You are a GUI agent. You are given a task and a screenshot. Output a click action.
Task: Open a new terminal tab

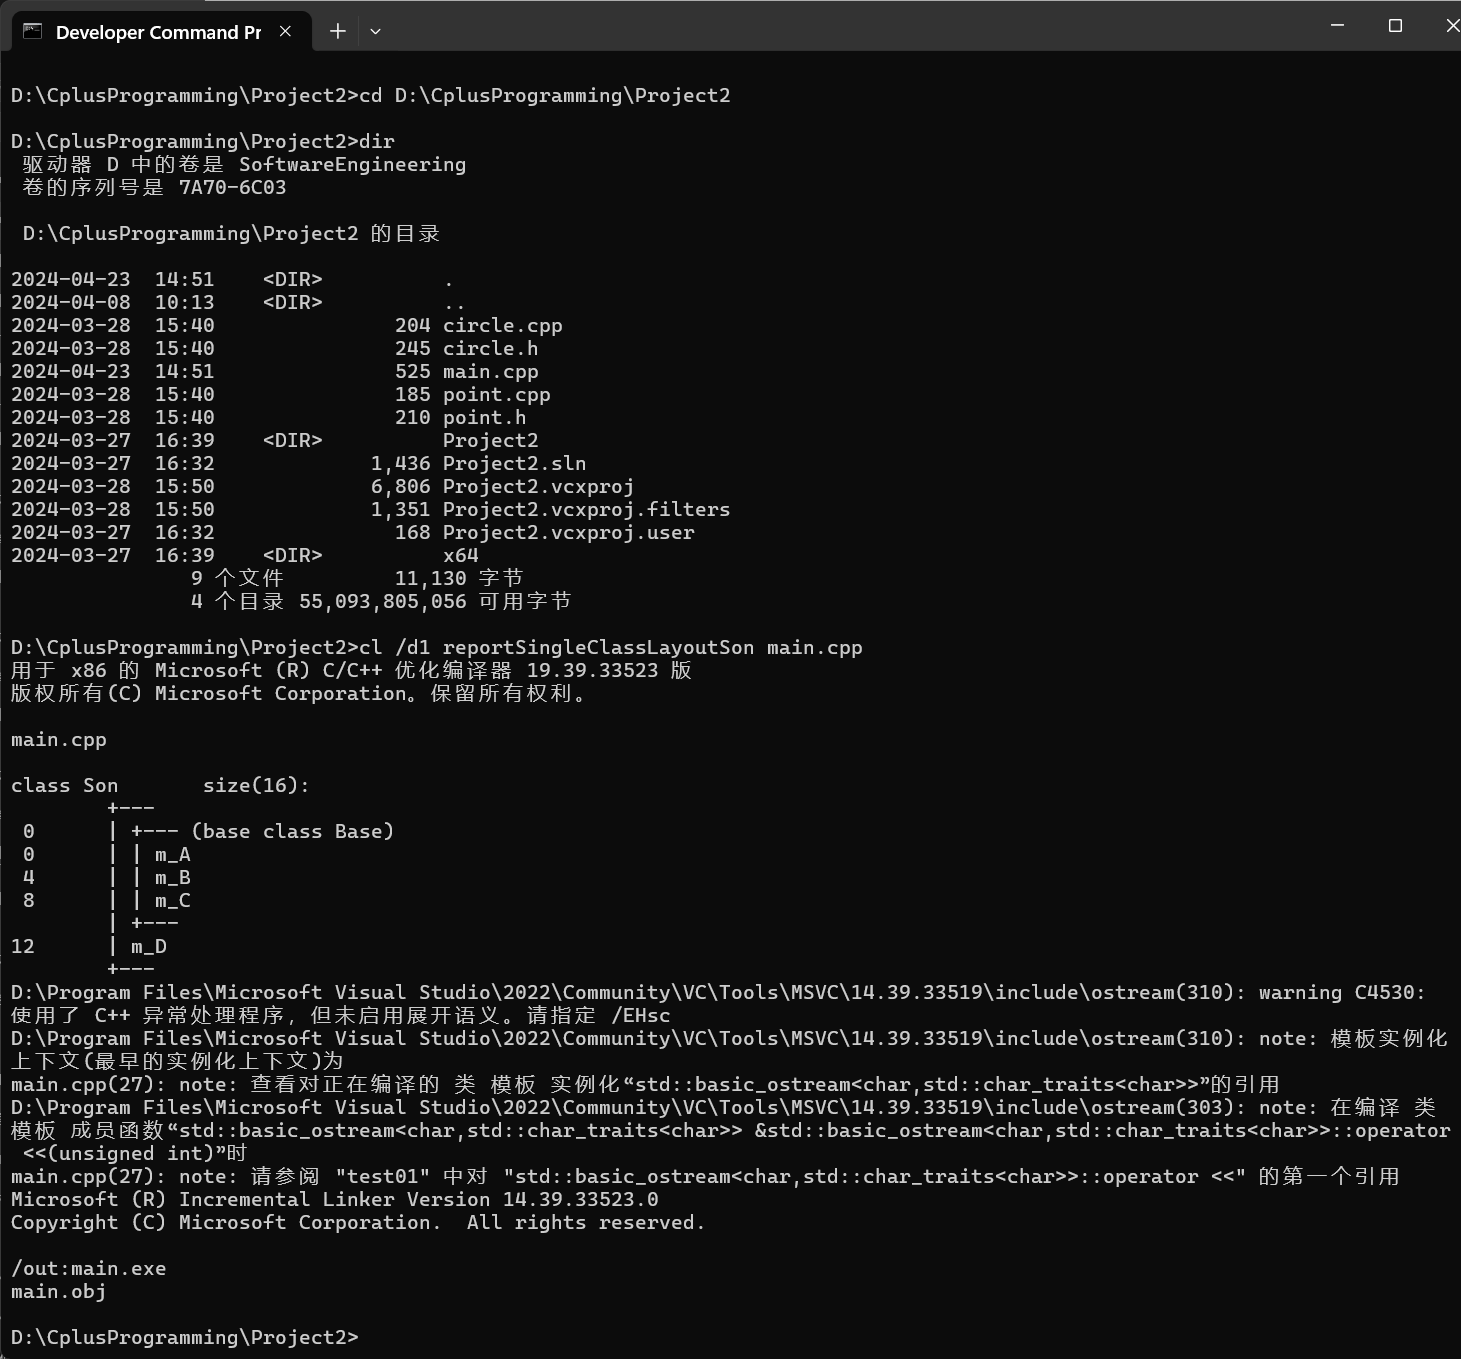point(338,32)
